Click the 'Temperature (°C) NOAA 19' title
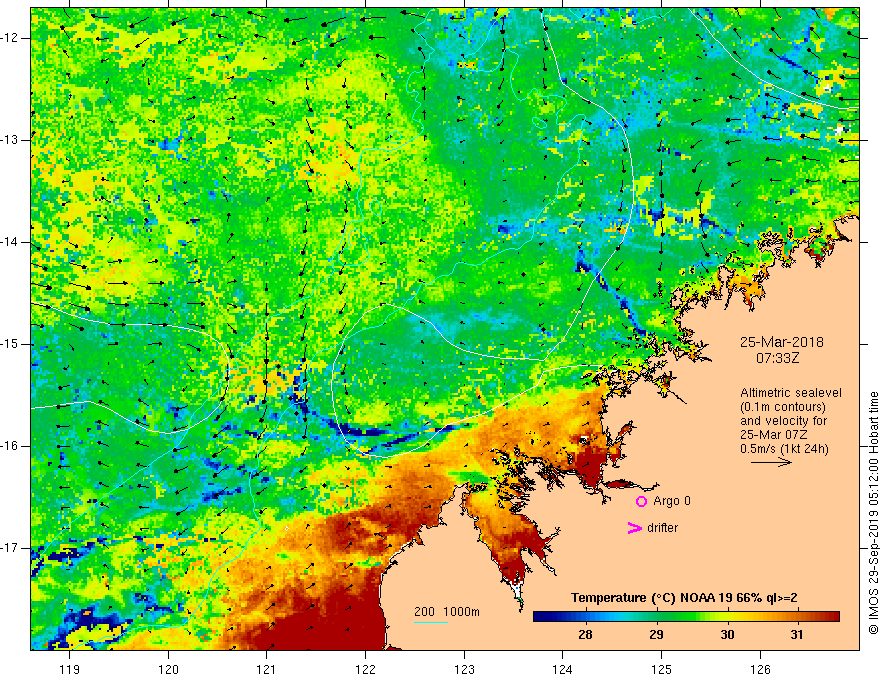Viewport: 880px width, 680px height. click(x=650, y=598)
